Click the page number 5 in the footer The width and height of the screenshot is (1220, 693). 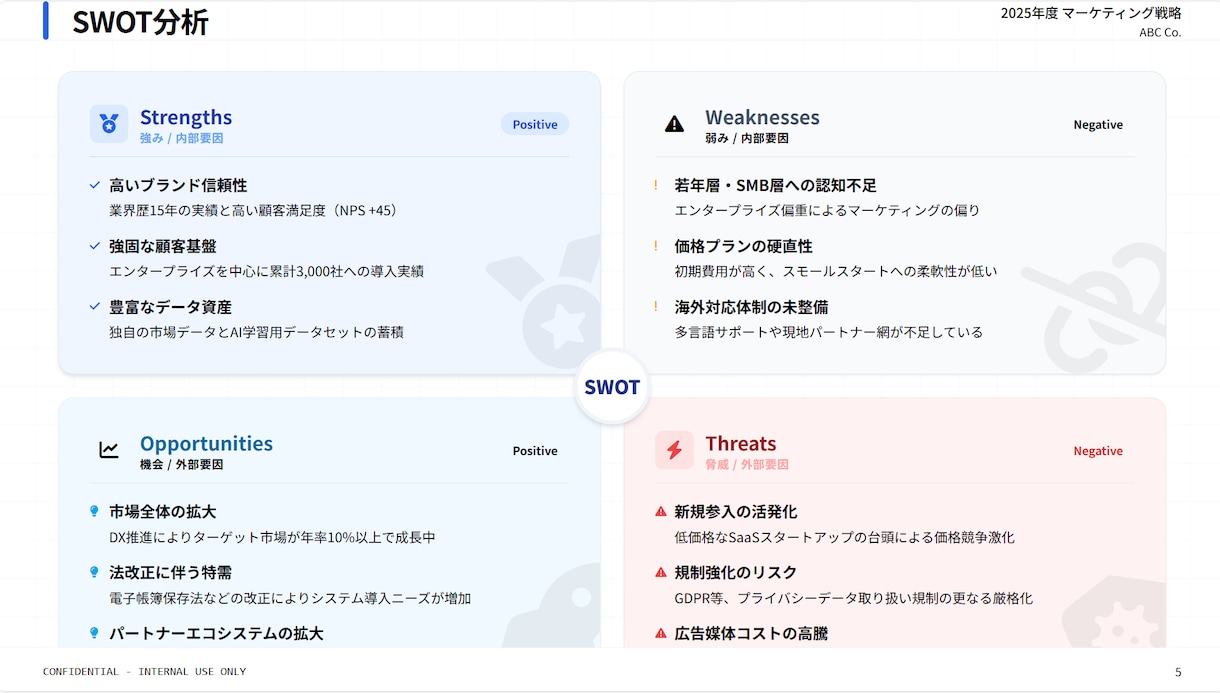[1178, 672]
